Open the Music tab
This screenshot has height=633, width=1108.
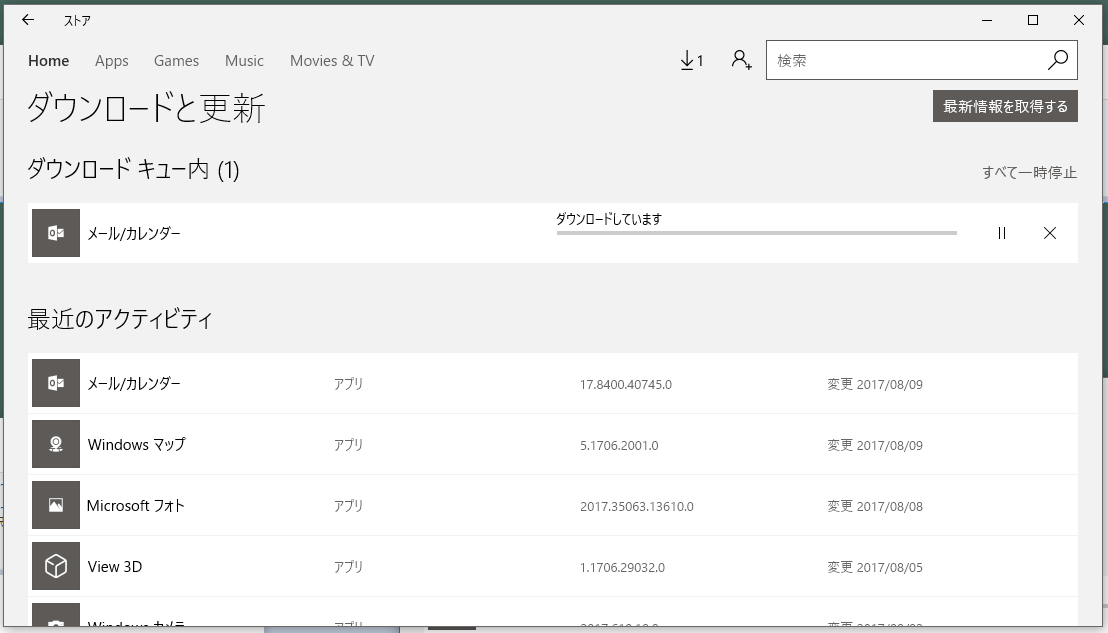tap(244, 61)
